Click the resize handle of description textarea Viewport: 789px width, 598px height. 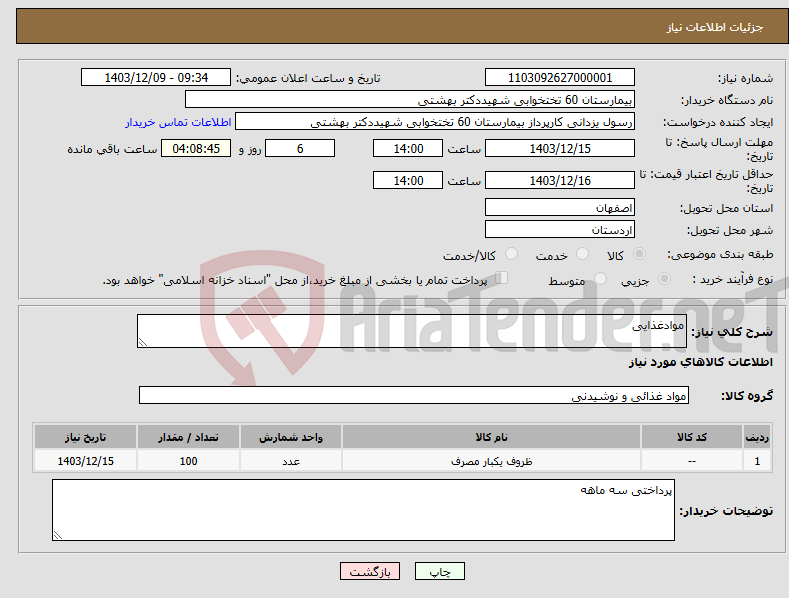pyautogui.click(x=143, y=342)
